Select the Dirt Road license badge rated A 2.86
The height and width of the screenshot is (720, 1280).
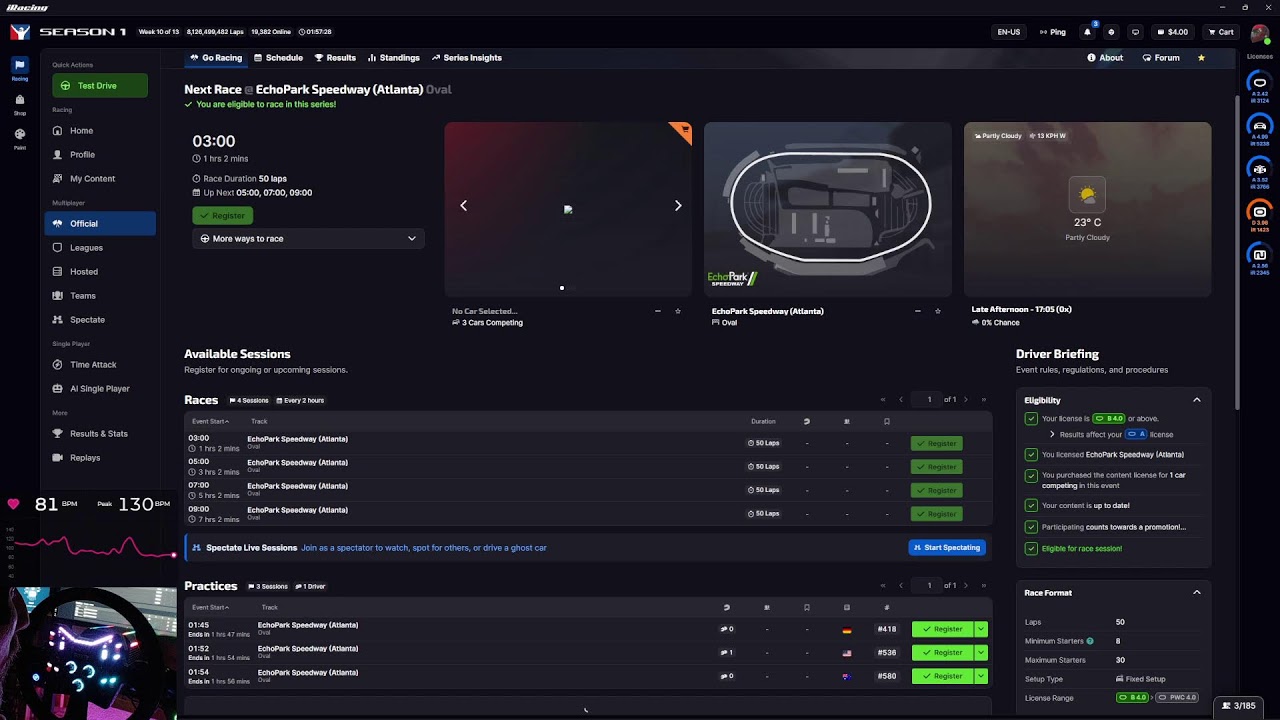[1260, 258]
